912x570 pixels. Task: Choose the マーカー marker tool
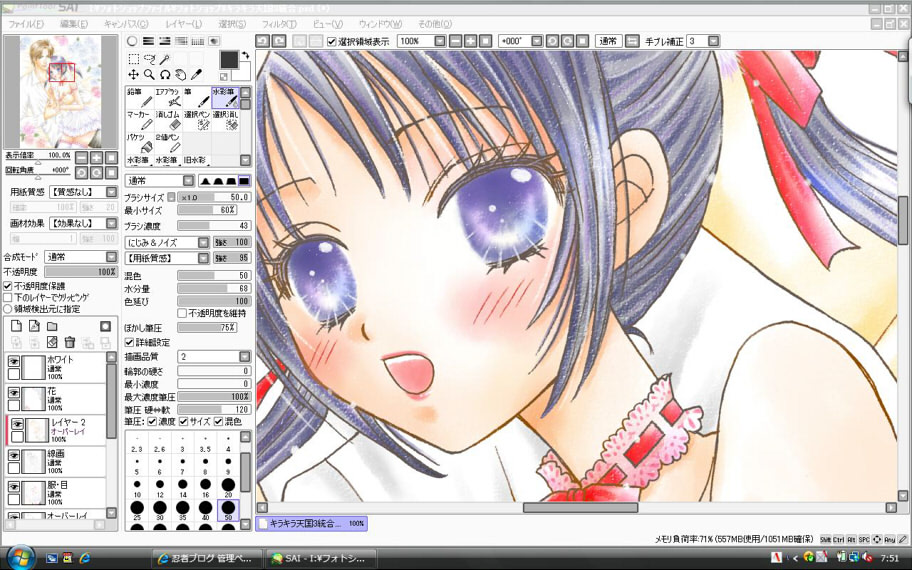[140, 120]
